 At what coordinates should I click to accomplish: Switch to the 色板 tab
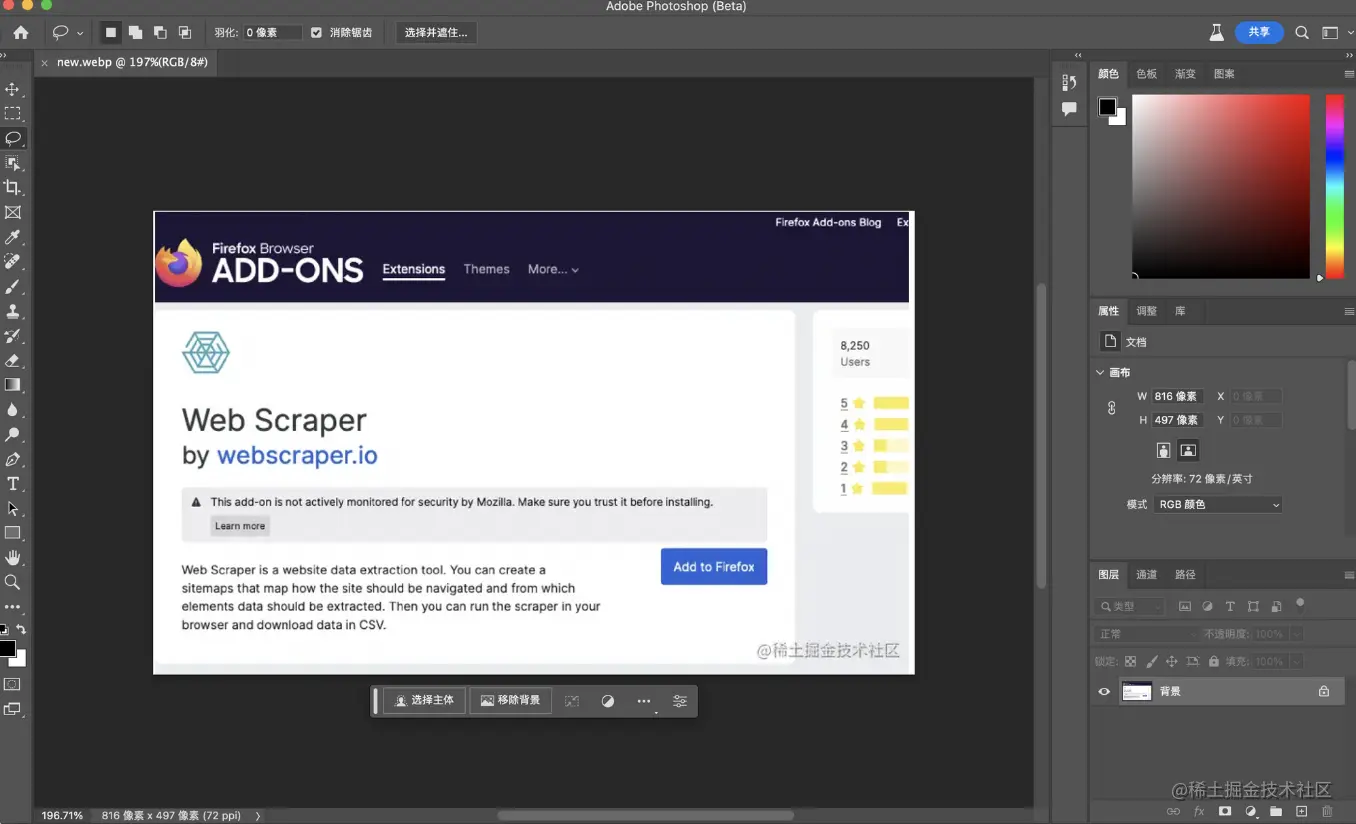(x=1147, y=74)
